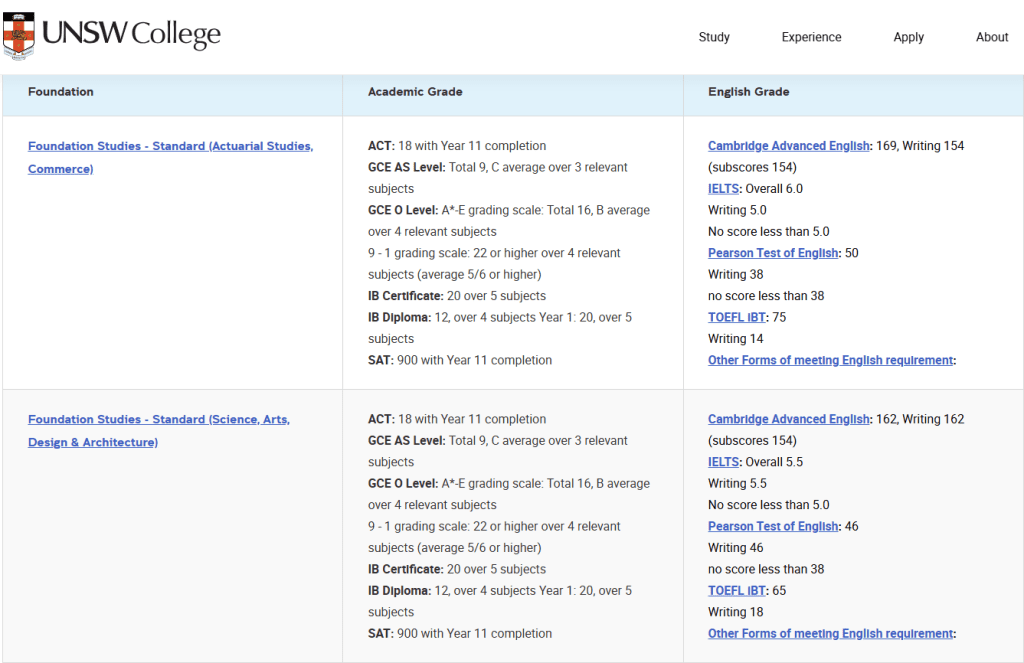1024x663 pixels.
Task: Open Pearson Test of English link scoring 46
Action: [x=773, y=526]
